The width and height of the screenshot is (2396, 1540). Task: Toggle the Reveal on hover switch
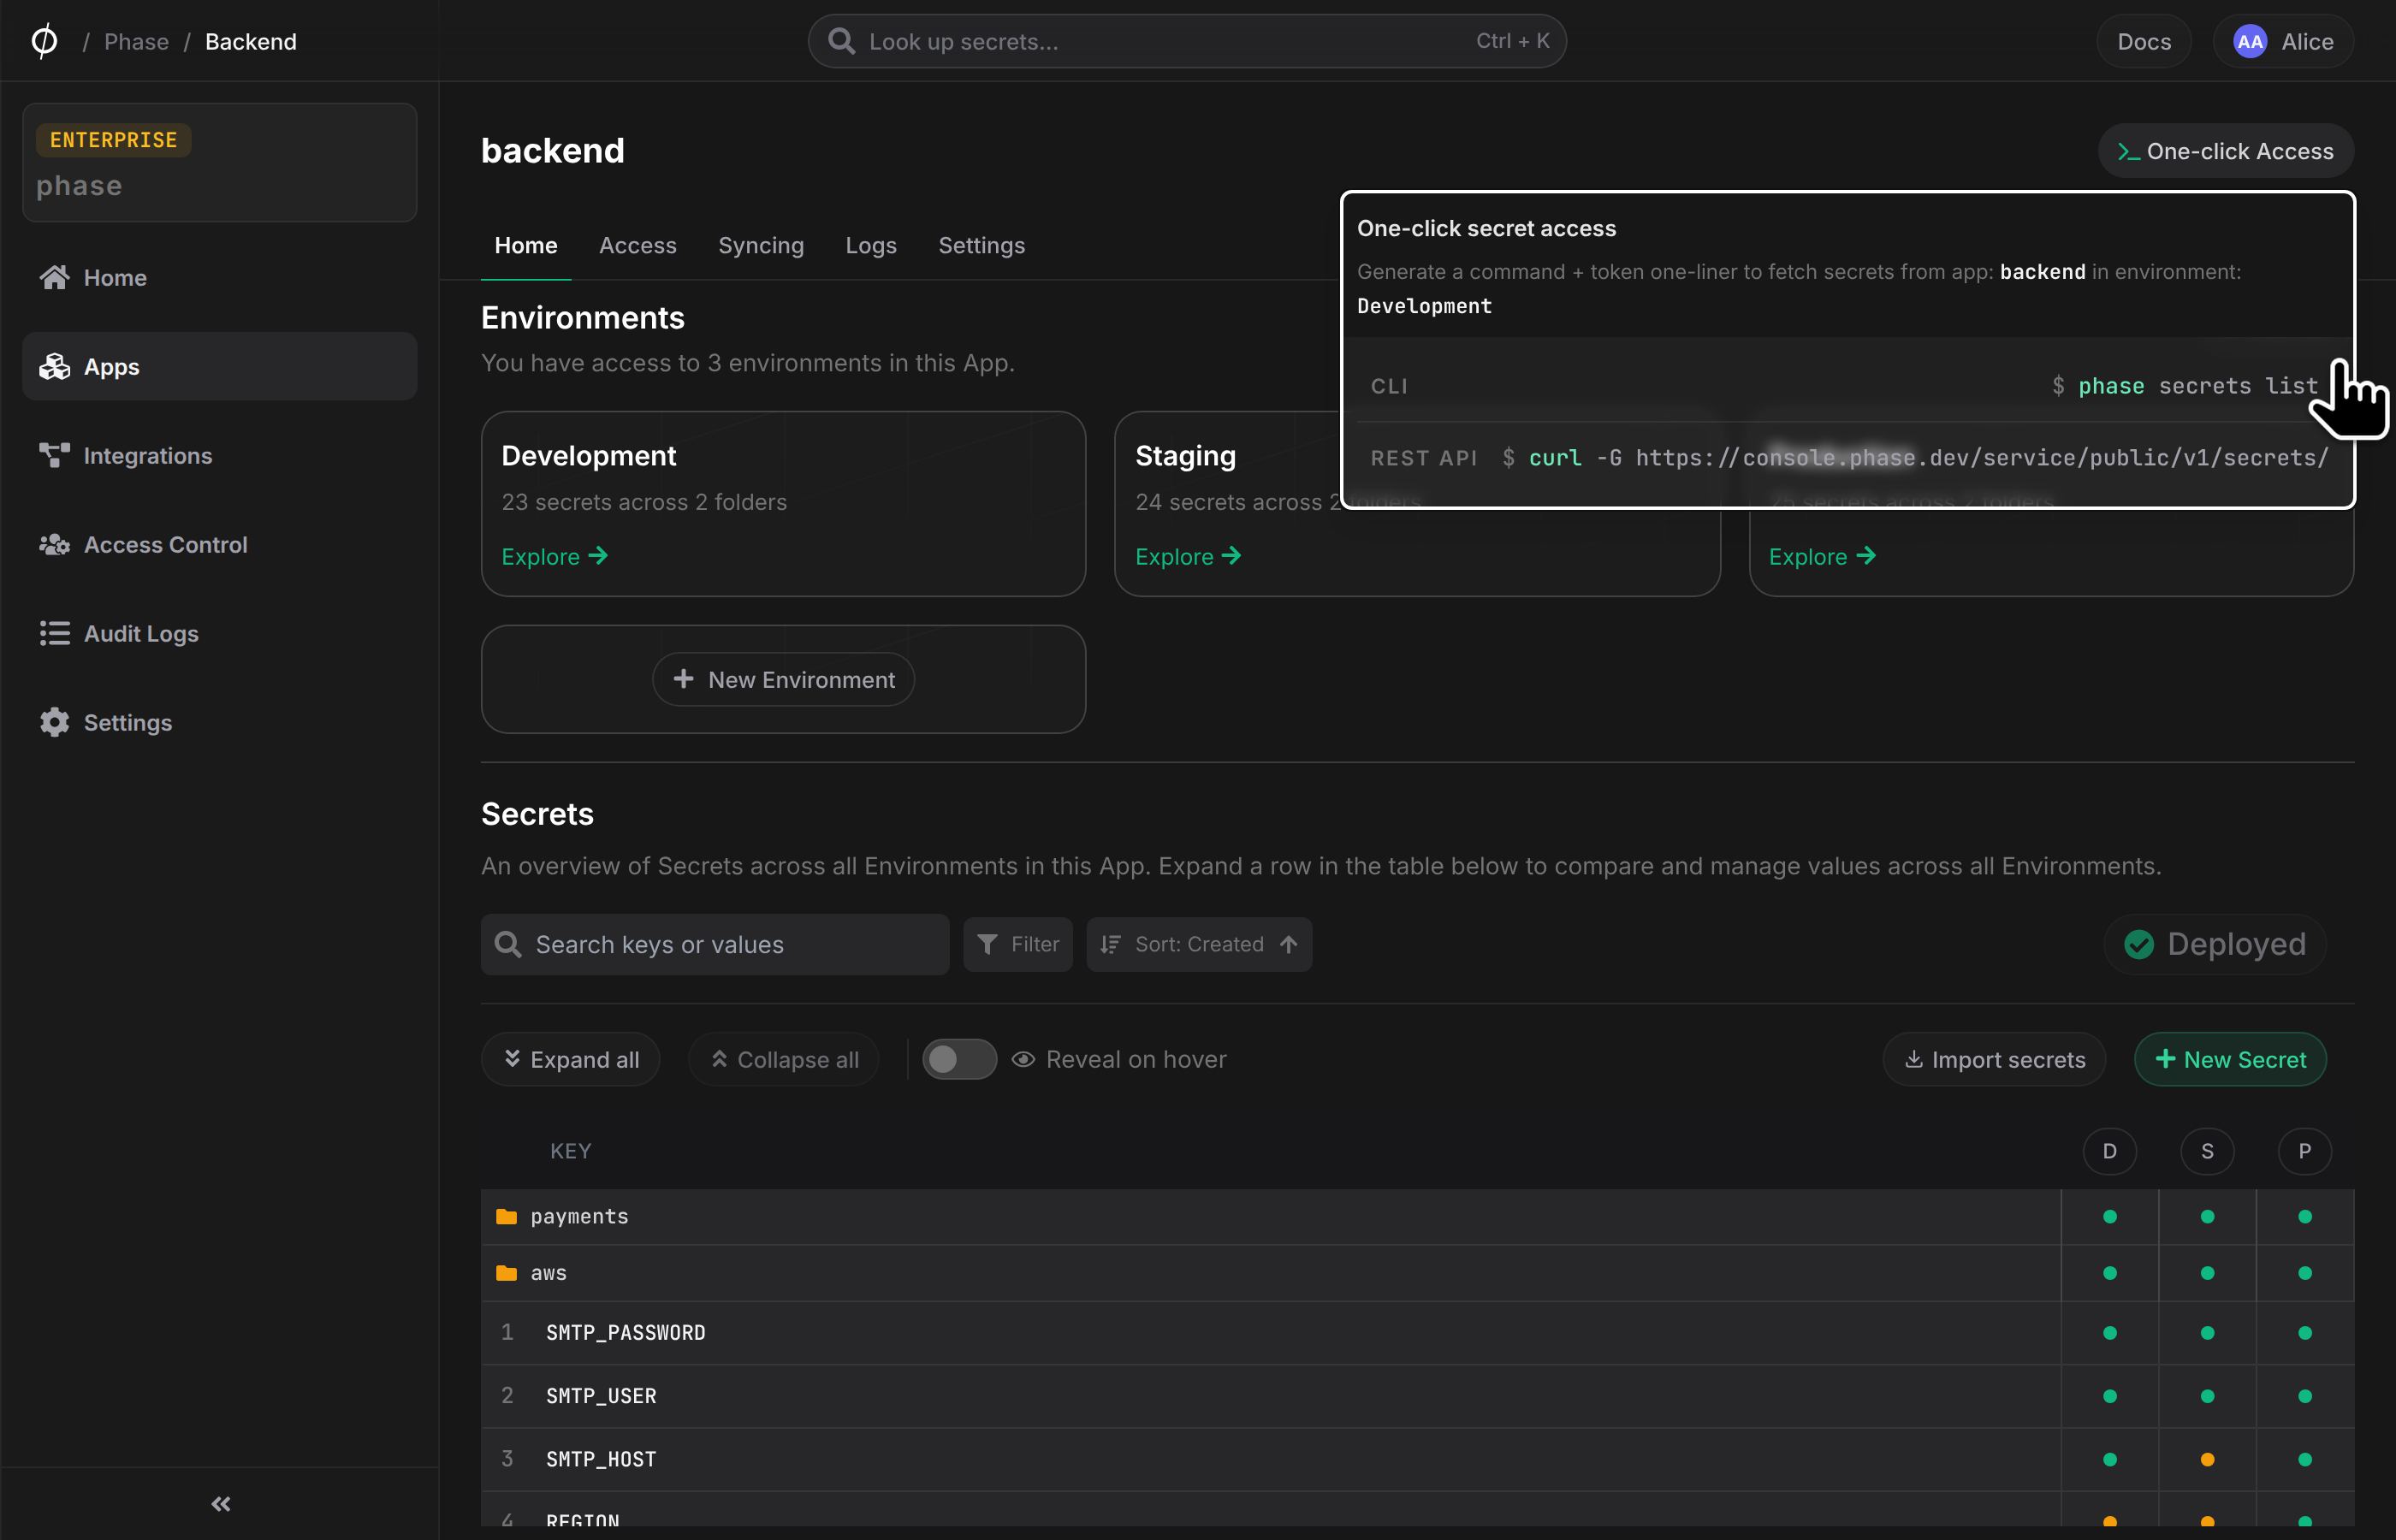click(959, 1059)
